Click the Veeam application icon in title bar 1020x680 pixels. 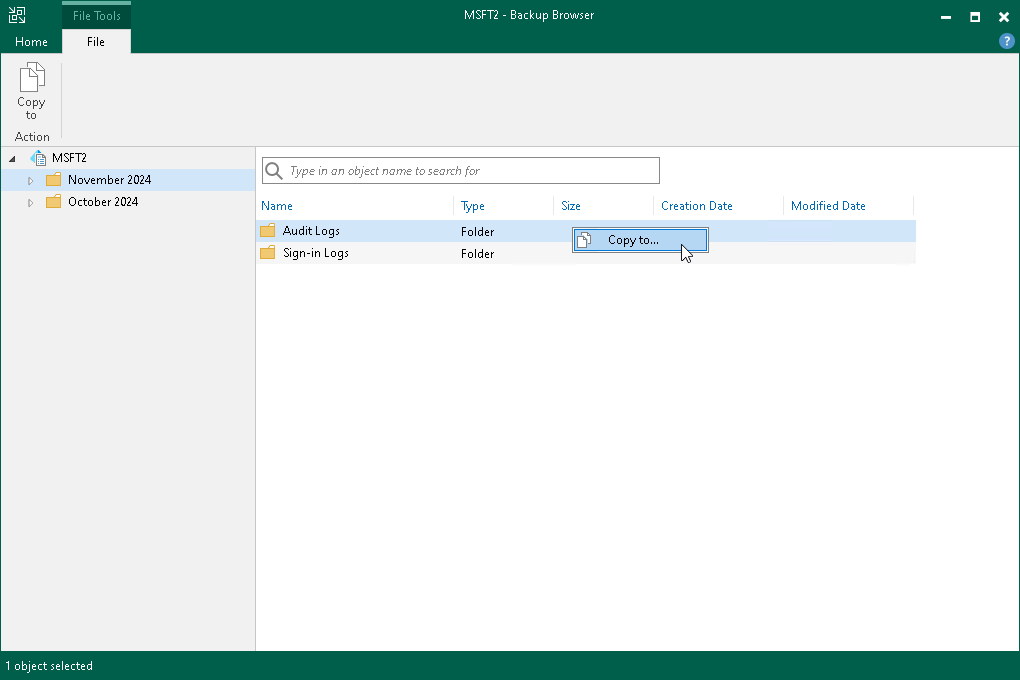(x=17, y=15)
